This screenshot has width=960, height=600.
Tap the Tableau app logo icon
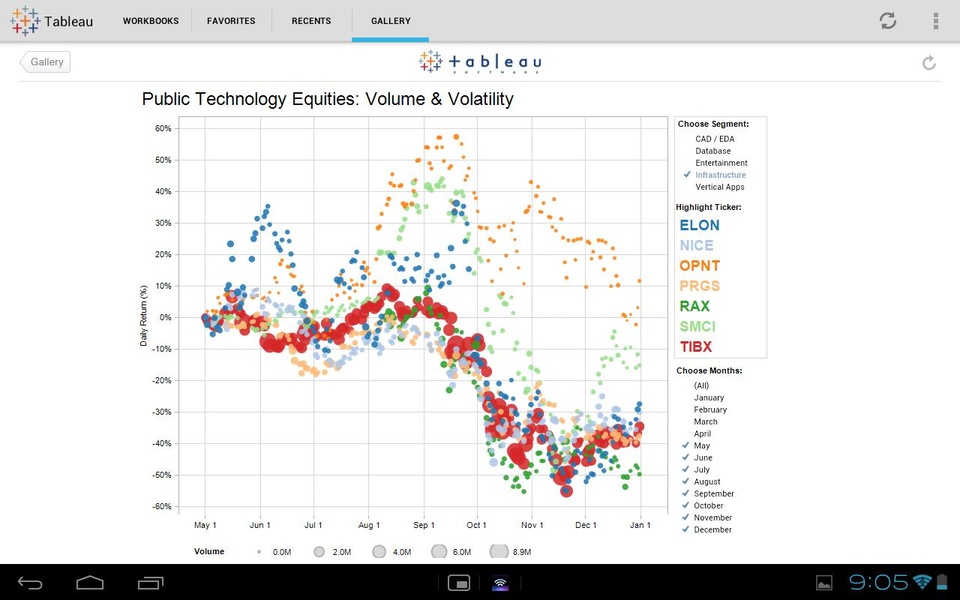tap(25, 21)
